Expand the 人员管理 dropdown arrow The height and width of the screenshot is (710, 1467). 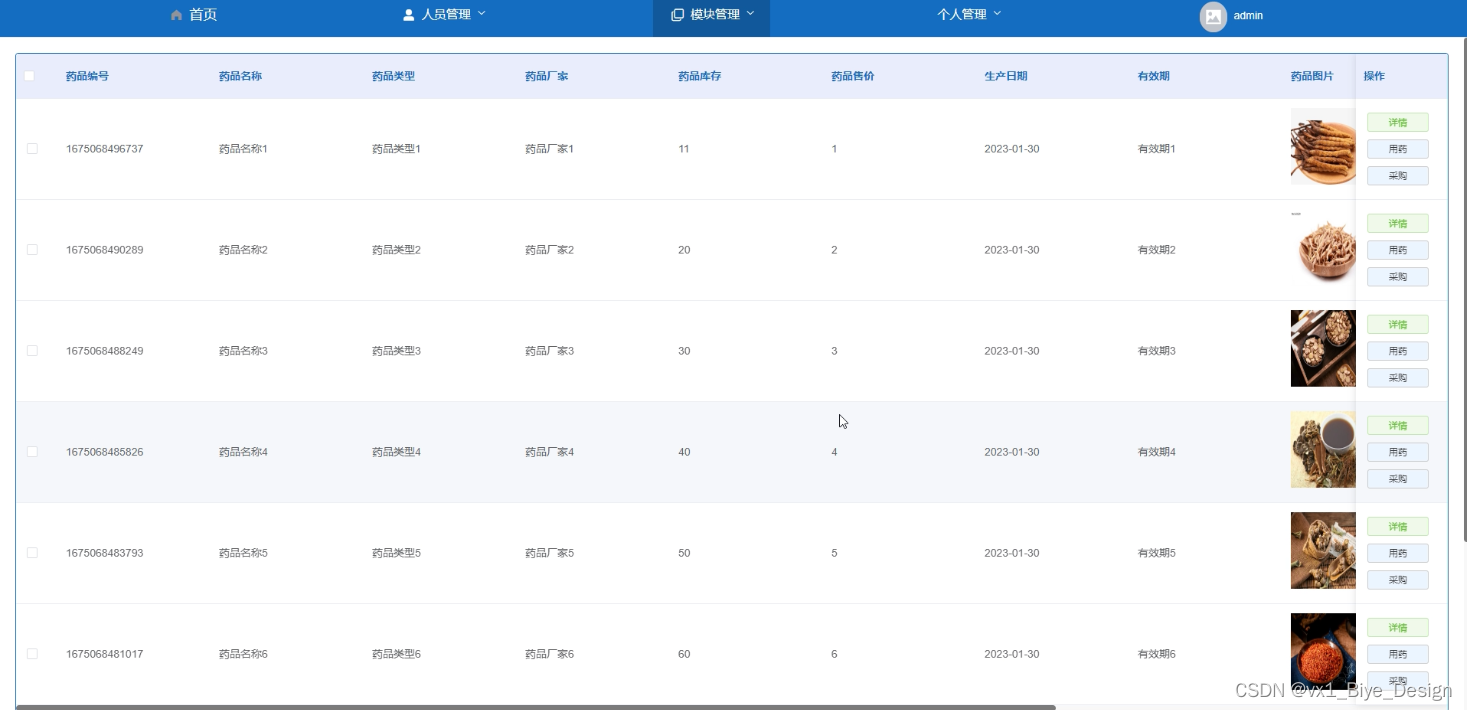481,14
